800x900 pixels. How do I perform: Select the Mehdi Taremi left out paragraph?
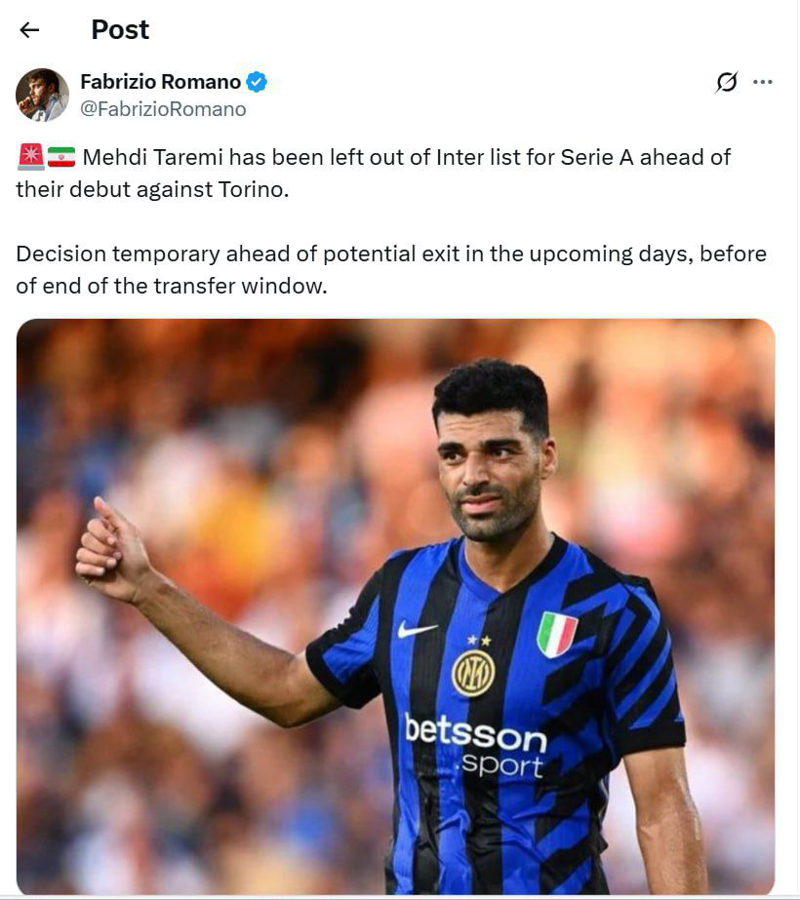(374, 173)
